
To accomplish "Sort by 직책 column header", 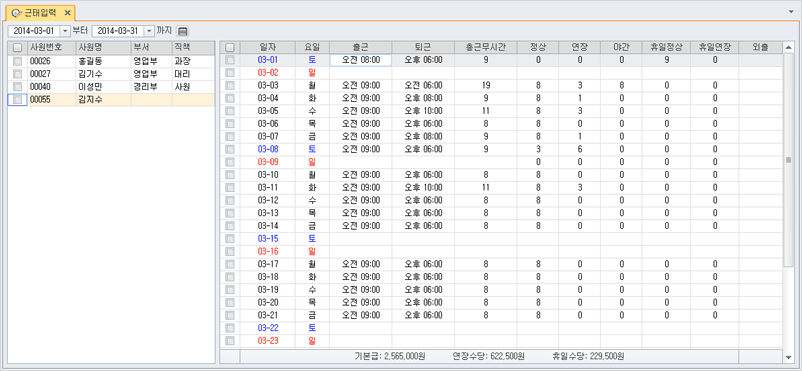I will pyautogui.click(x=193, y=48).
